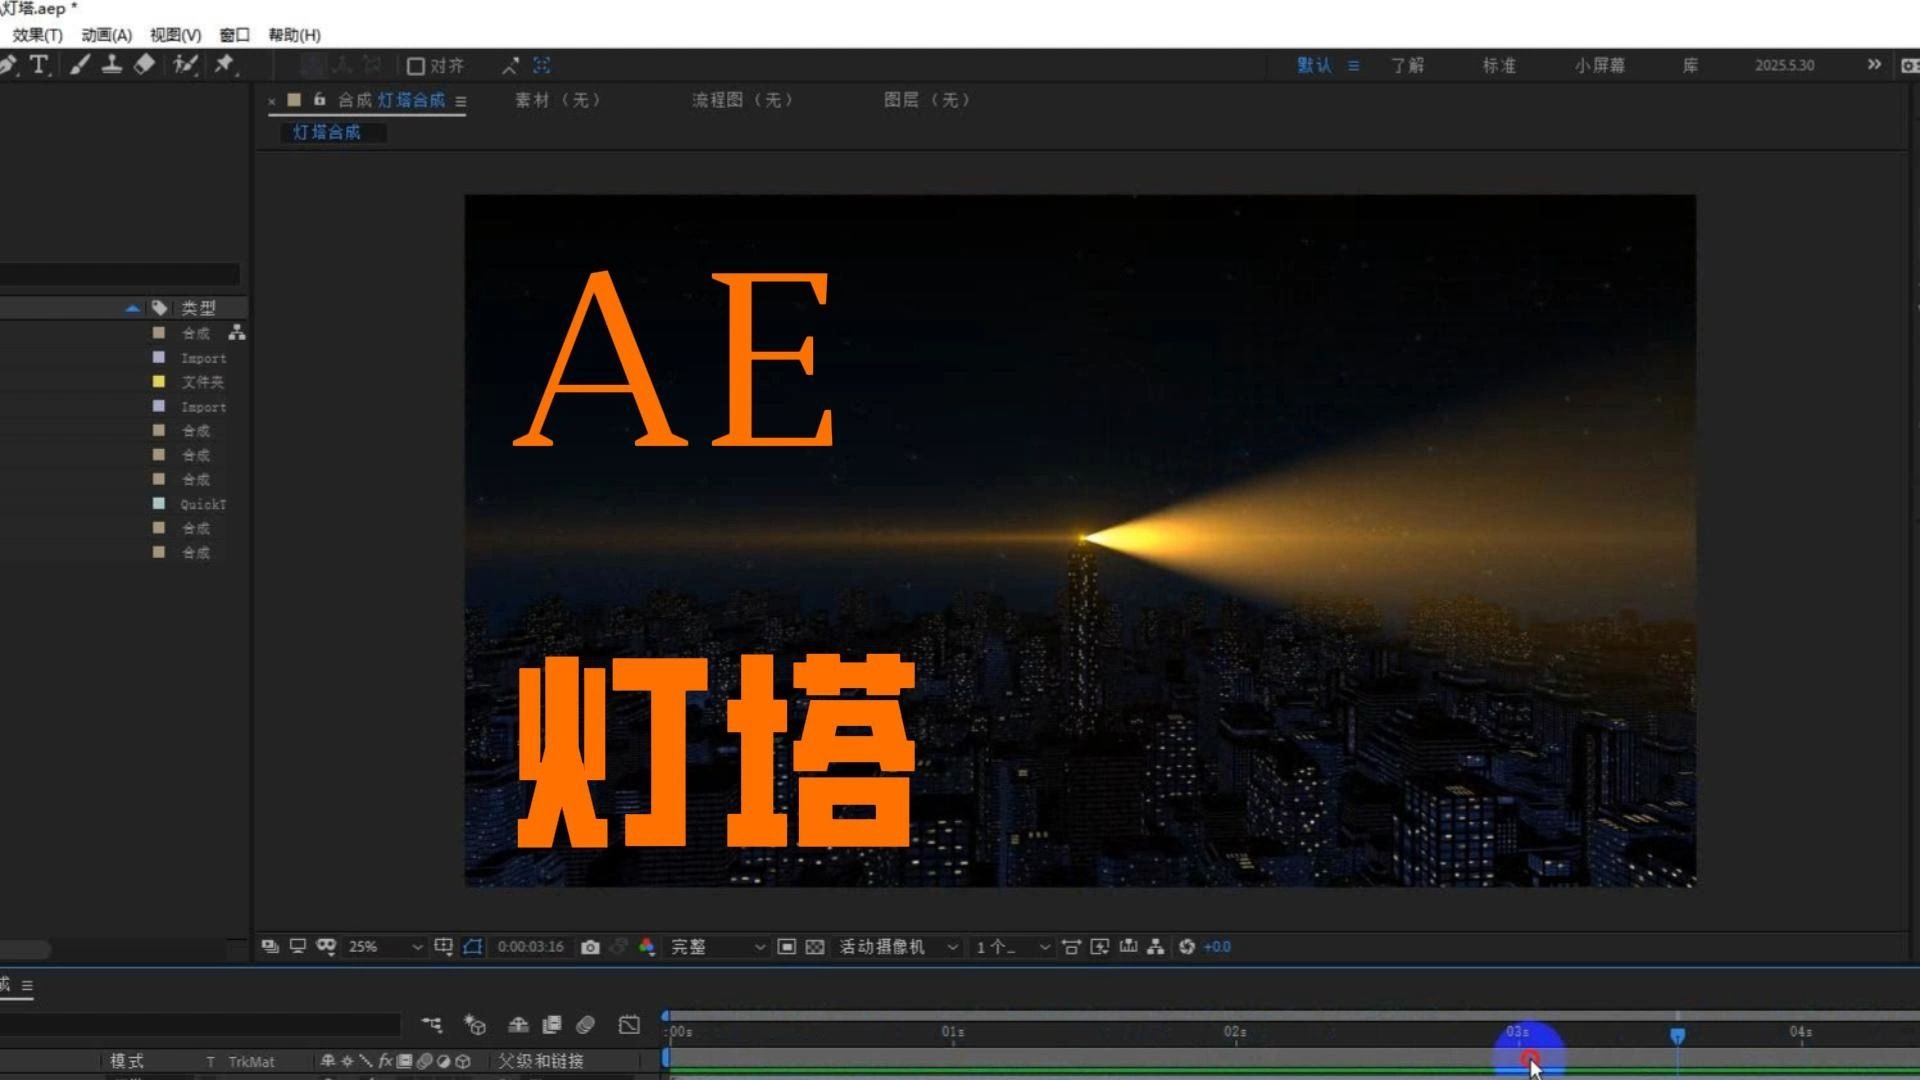
Task: Toggle the Region of Interest button
Action: click(787, 946)
